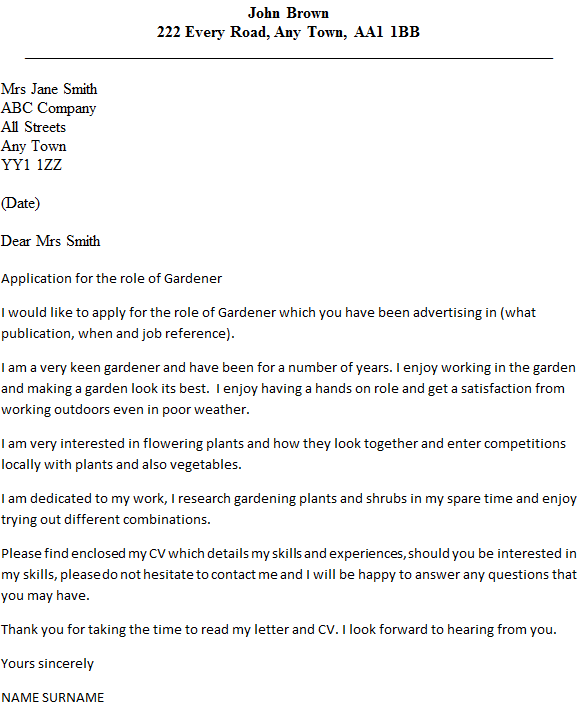Click the All Streets address line
Viewport: 582px width, 710px height.
34,127
